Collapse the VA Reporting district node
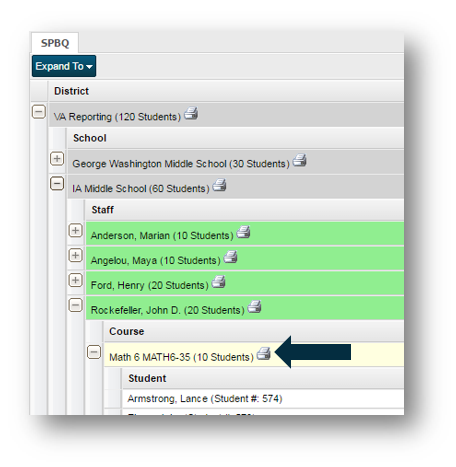 coord(39,112)
